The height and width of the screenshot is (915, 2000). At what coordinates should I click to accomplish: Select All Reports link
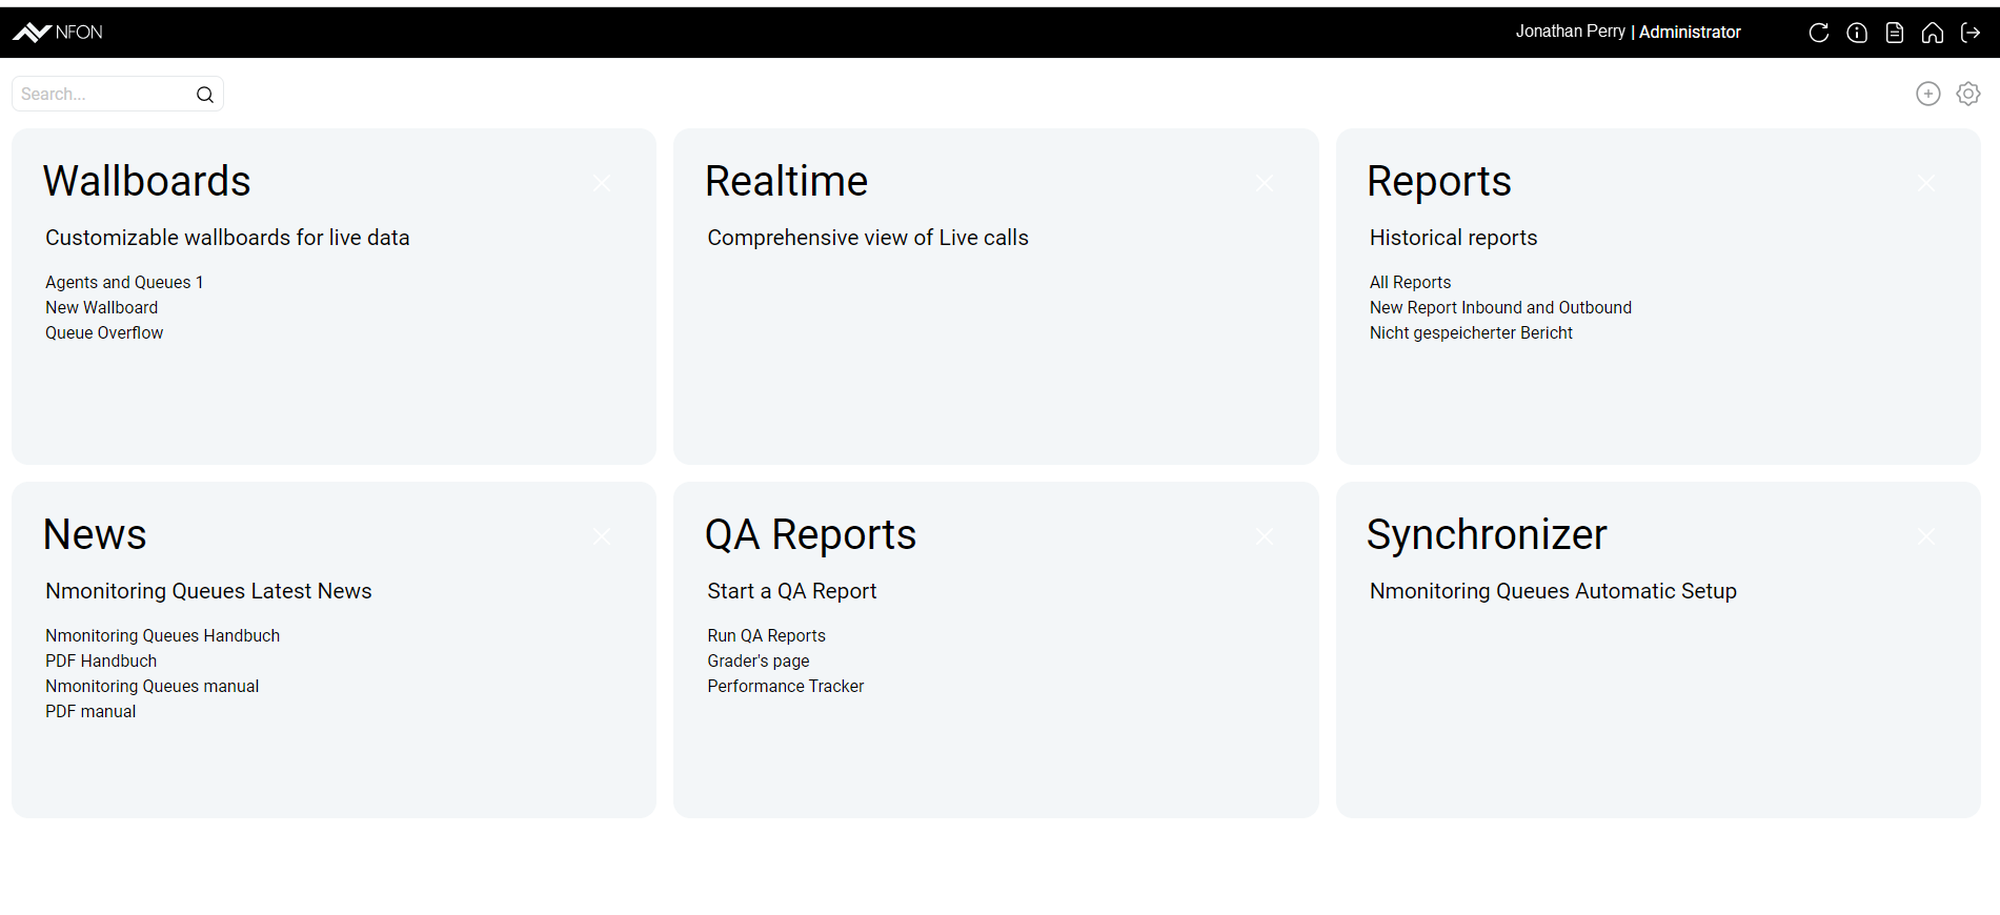coord(1409,283)
